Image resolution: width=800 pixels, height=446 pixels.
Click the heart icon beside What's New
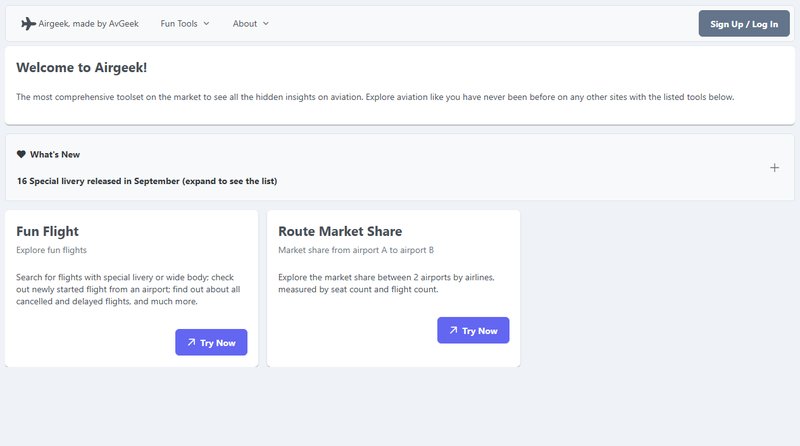pyautogui.click(x=21, y=154)
